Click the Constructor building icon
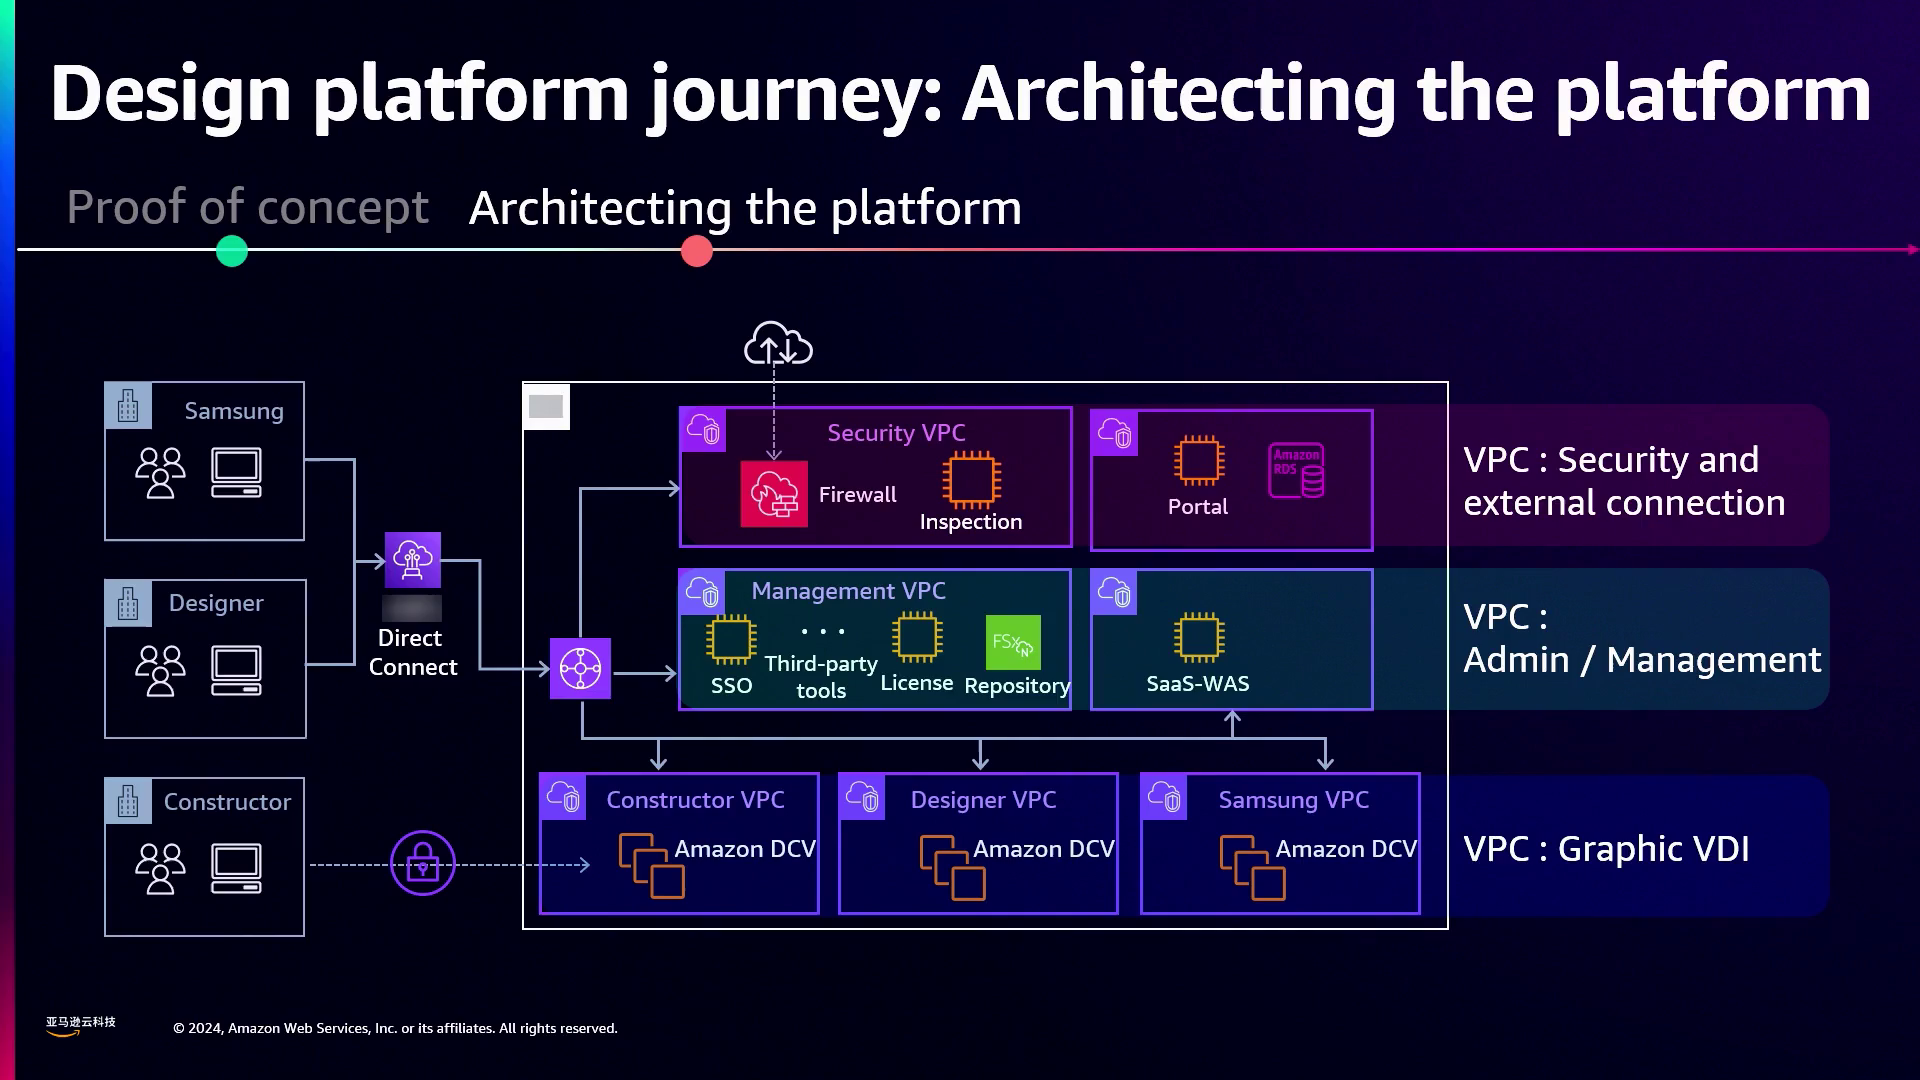Screen dimensions: 1920x1080 (128, 801)
